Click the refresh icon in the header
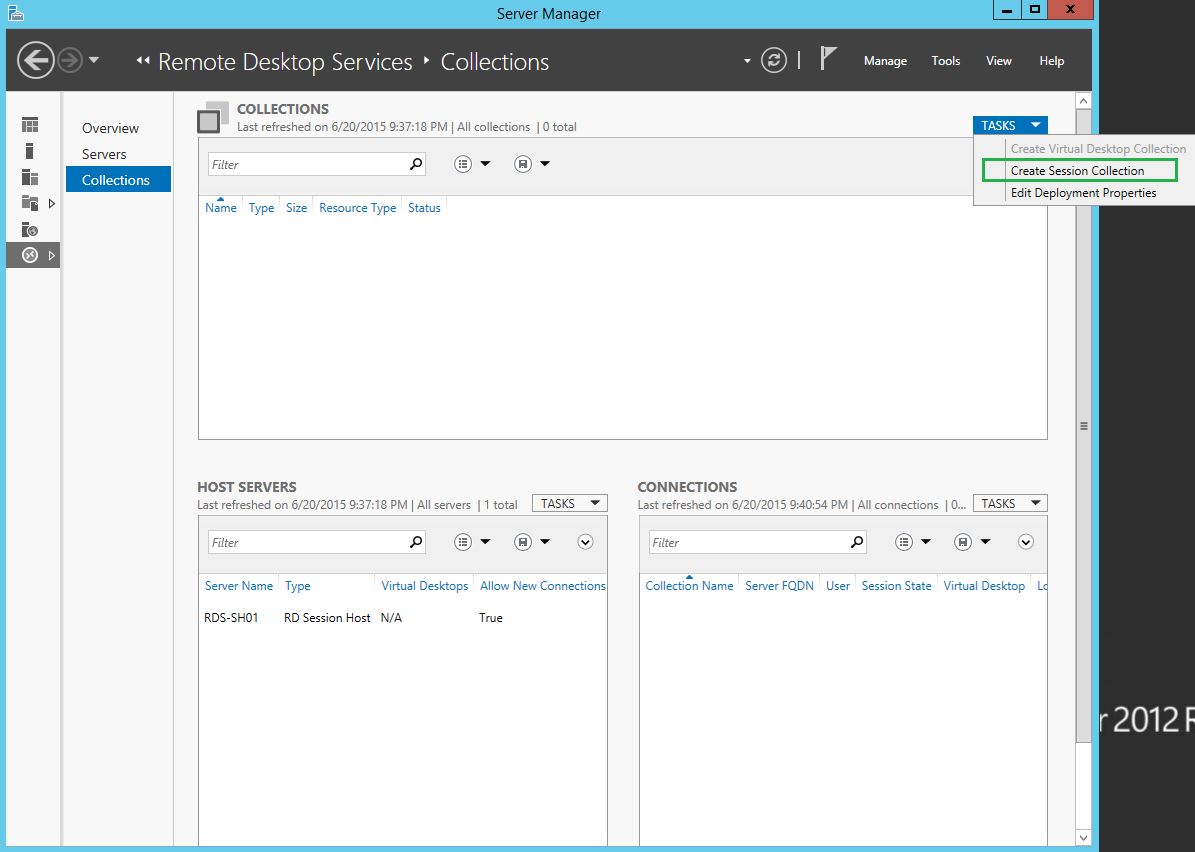 774,59
